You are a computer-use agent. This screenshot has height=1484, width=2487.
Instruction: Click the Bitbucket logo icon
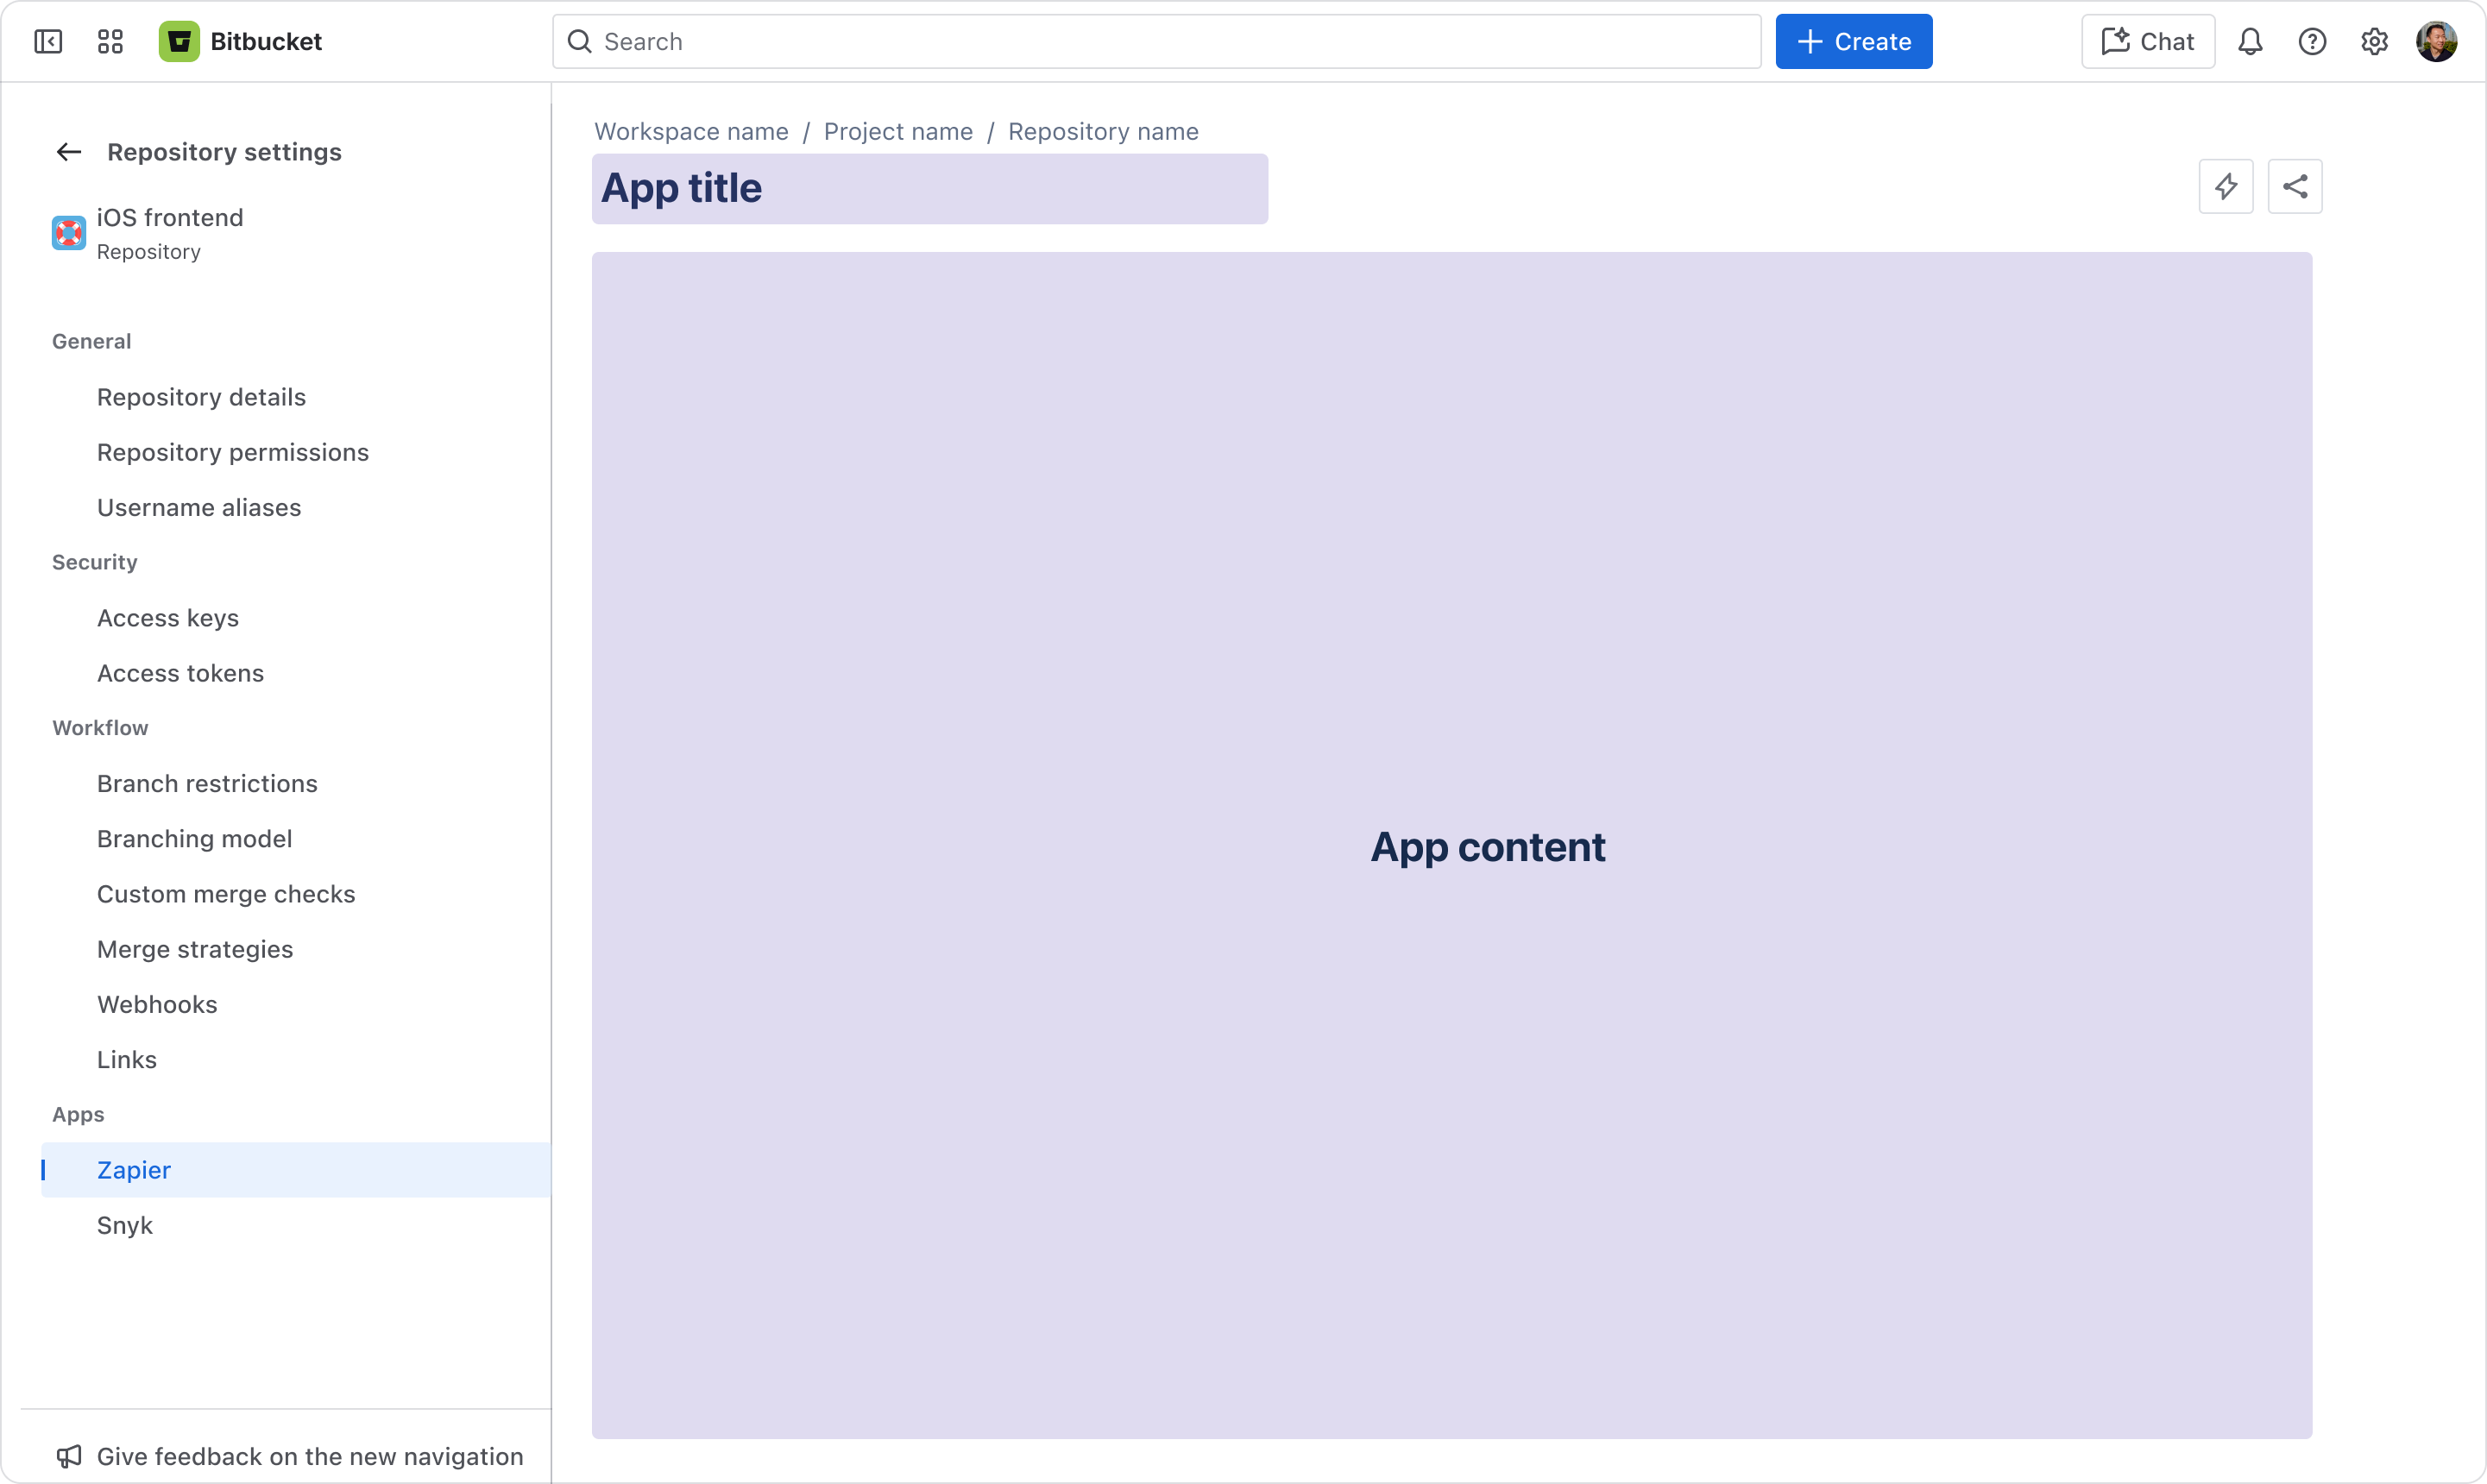(x=179, y=41)
